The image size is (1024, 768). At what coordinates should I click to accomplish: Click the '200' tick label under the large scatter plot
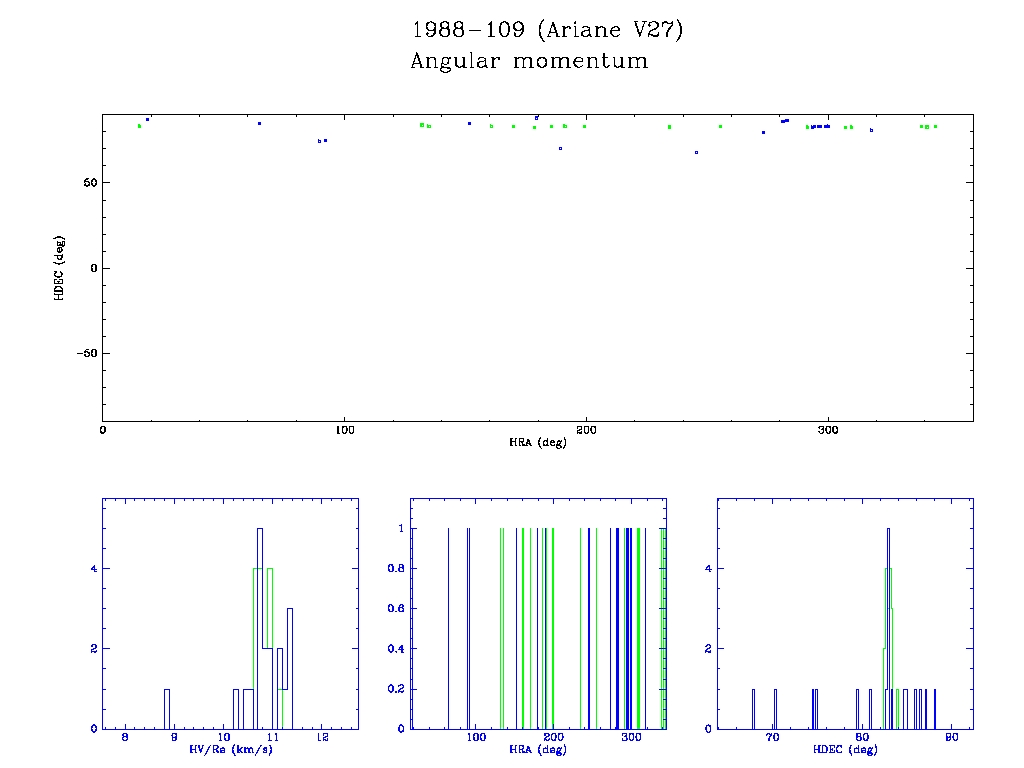point(586,430)
